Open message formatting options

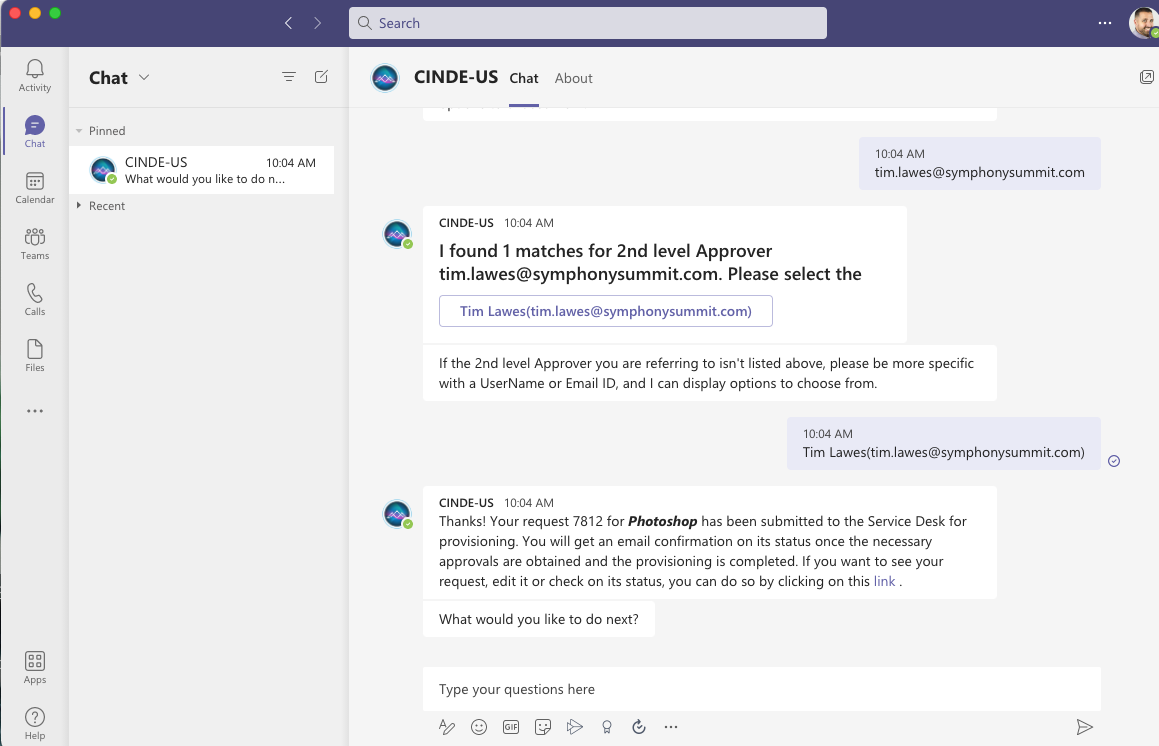446,727
